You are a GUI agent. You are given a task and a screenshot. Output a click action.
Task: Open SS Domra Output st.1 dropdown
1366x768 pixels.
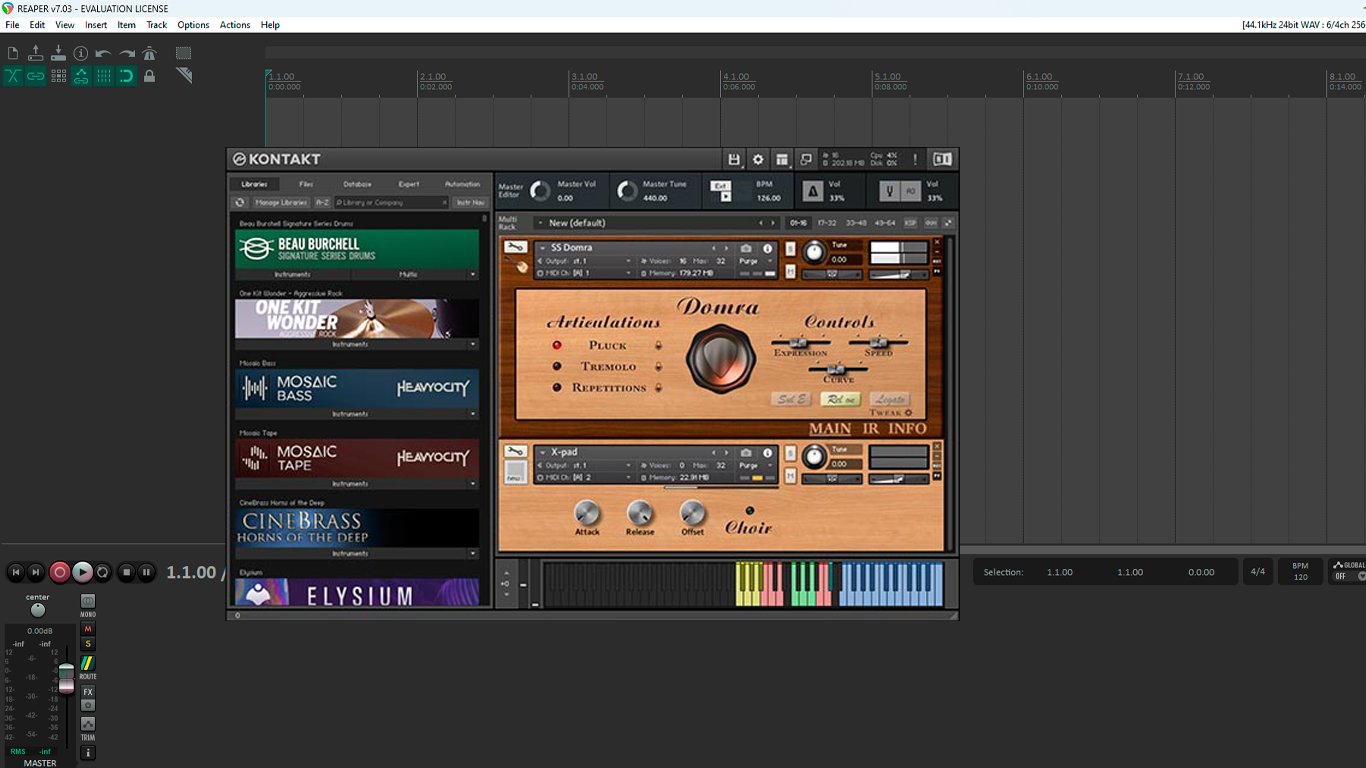click(585, 261)
